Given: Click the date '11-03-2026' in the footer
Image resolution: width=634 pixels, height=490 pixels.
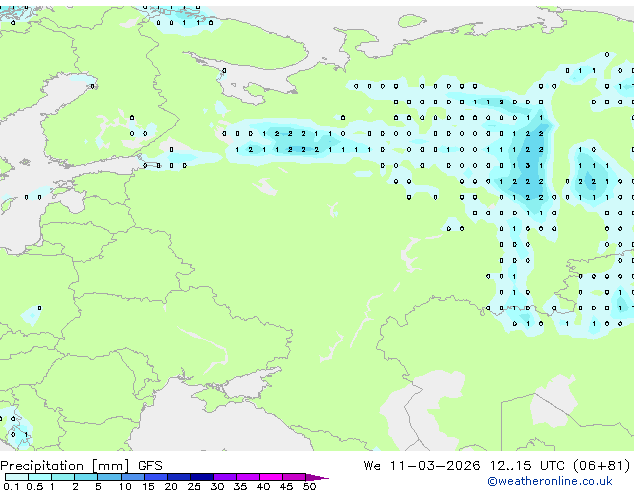Looking at the screenshot, I should [x=435, y=466].
